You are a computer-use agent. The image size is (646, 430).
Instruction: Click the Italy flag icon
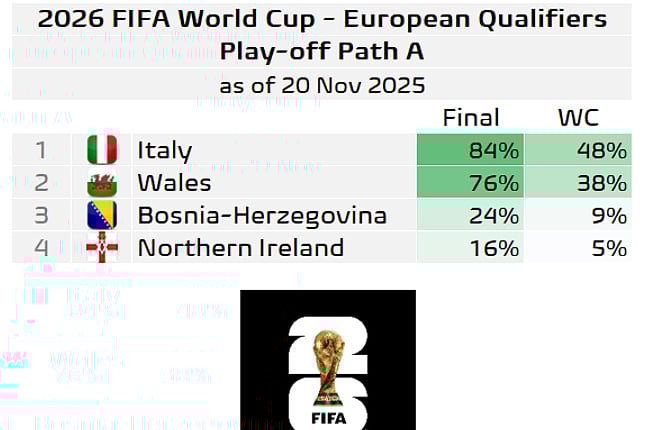102,150
